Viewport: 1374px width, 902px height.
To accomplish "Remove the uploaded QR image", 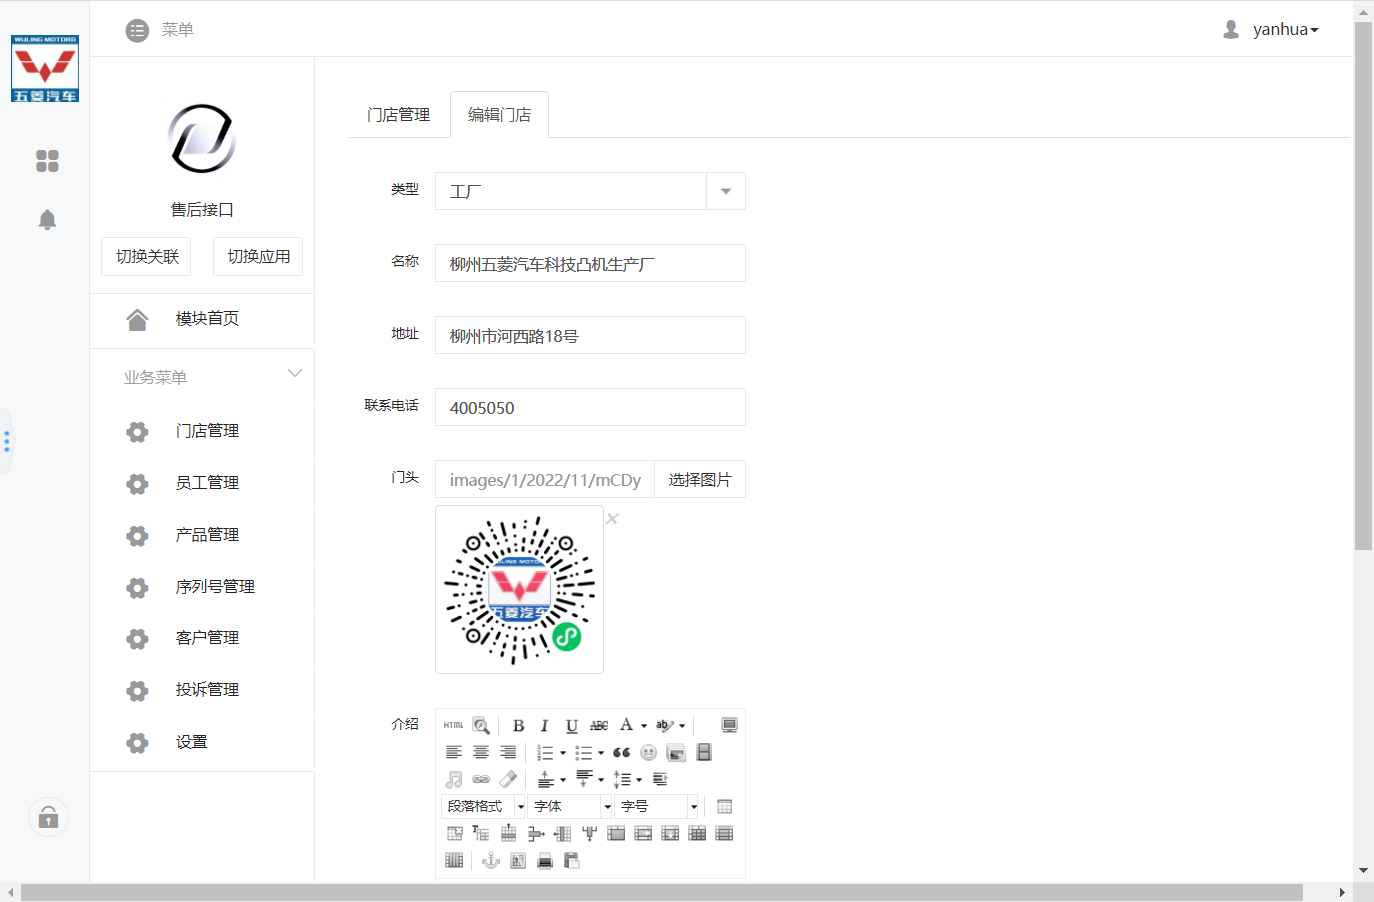I will [x=612, y=518].
